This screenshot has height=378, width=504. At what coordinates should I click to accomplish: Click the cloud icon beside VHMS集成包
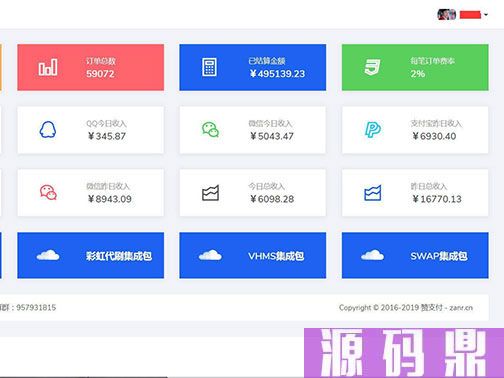(210, 255)
